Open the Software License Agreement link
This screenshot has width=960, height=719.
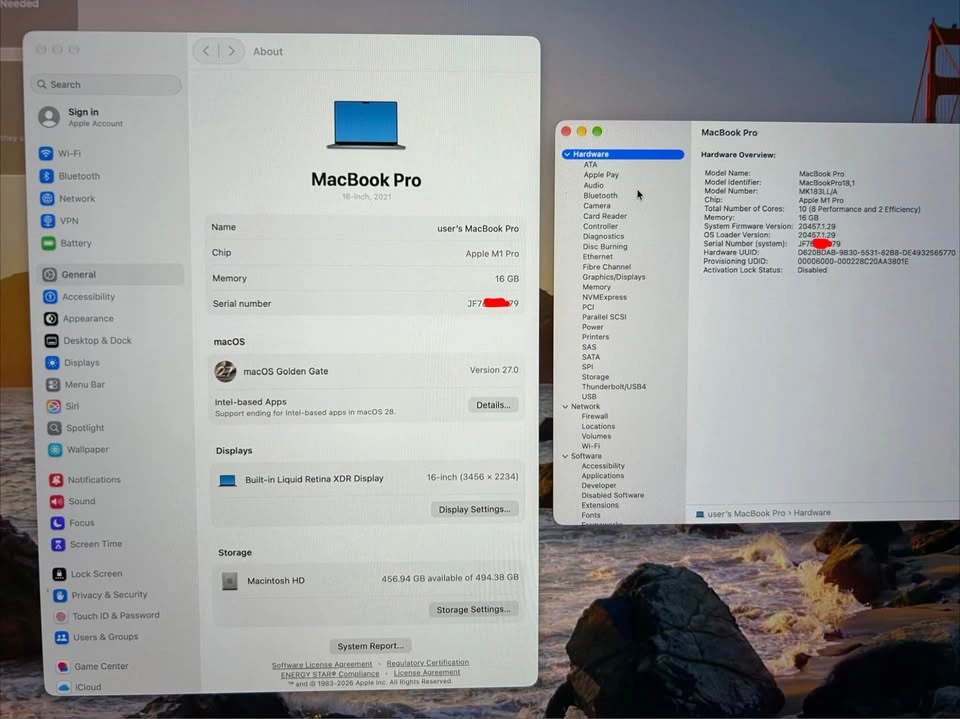322,664
